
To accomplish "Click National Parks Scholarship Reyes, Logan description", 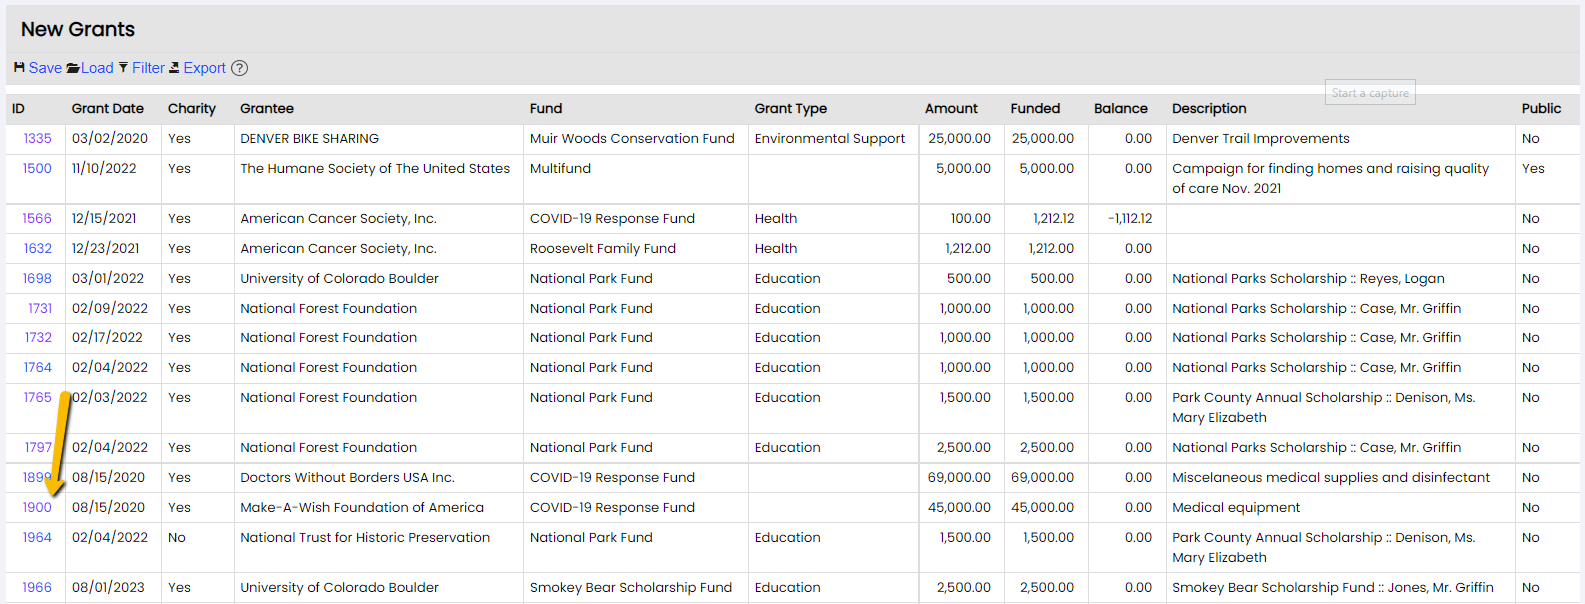I will point(1308,279).
